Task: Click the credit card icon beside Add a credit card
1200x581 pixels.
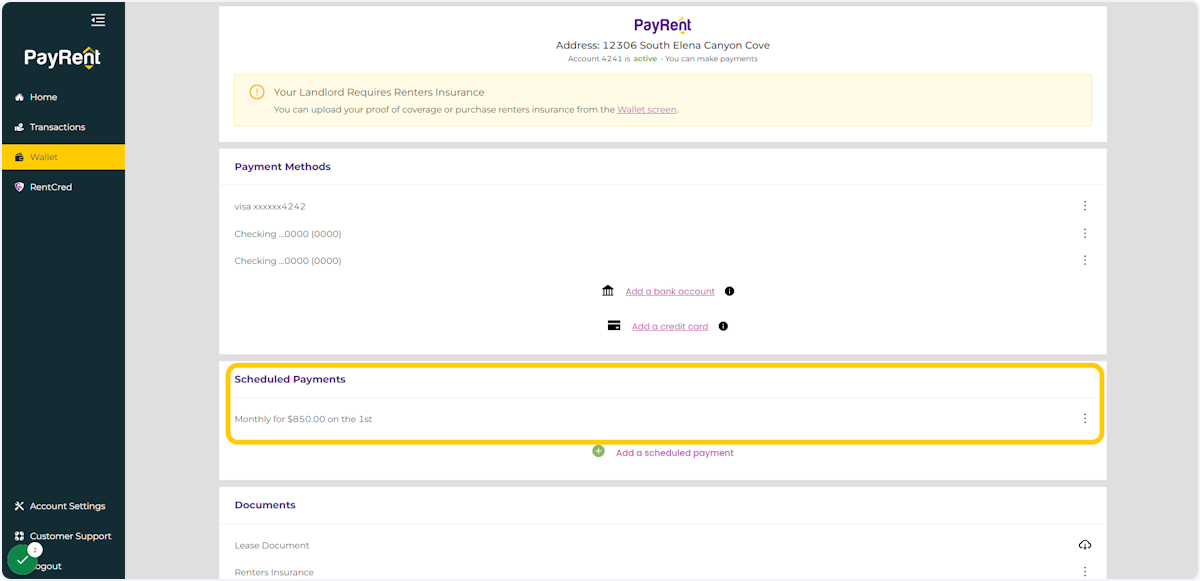Action: tap(614, 325)
